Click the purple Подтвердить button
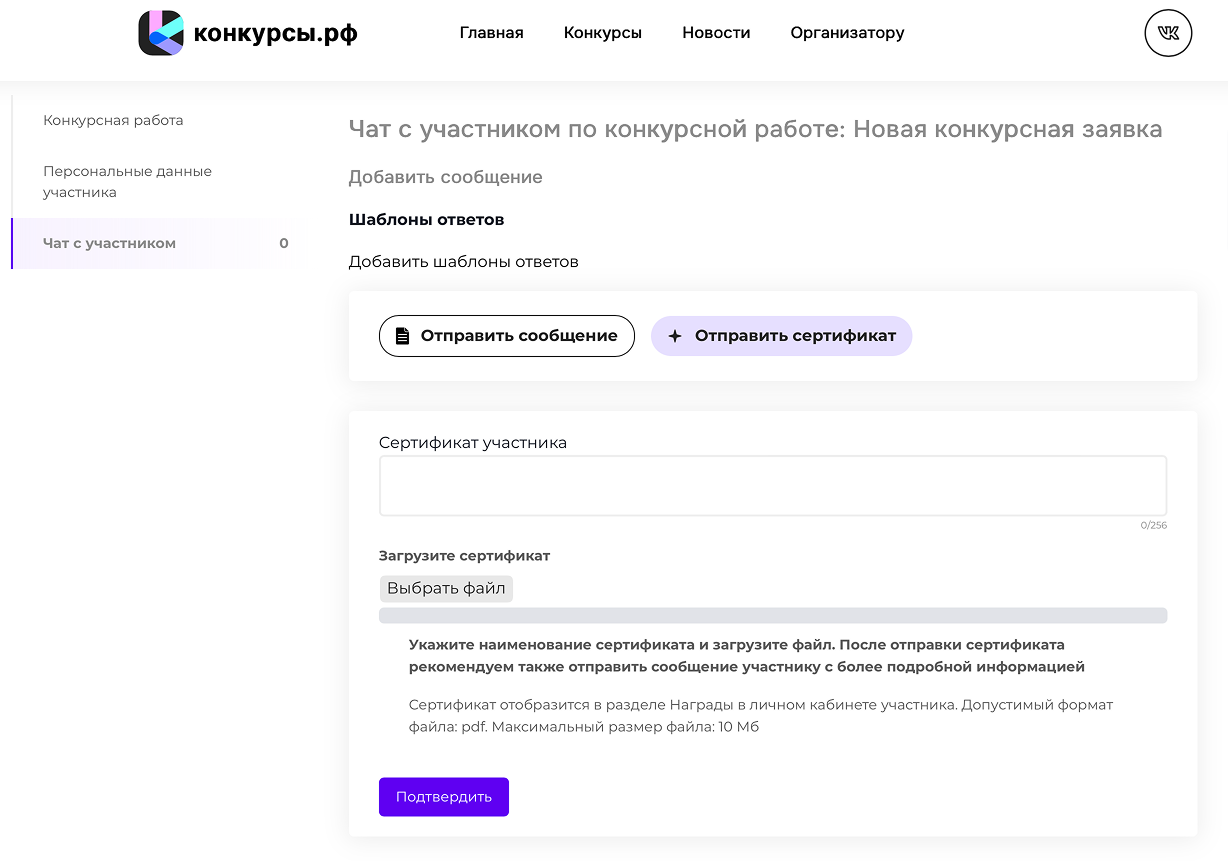 click(x=443, y=797)
